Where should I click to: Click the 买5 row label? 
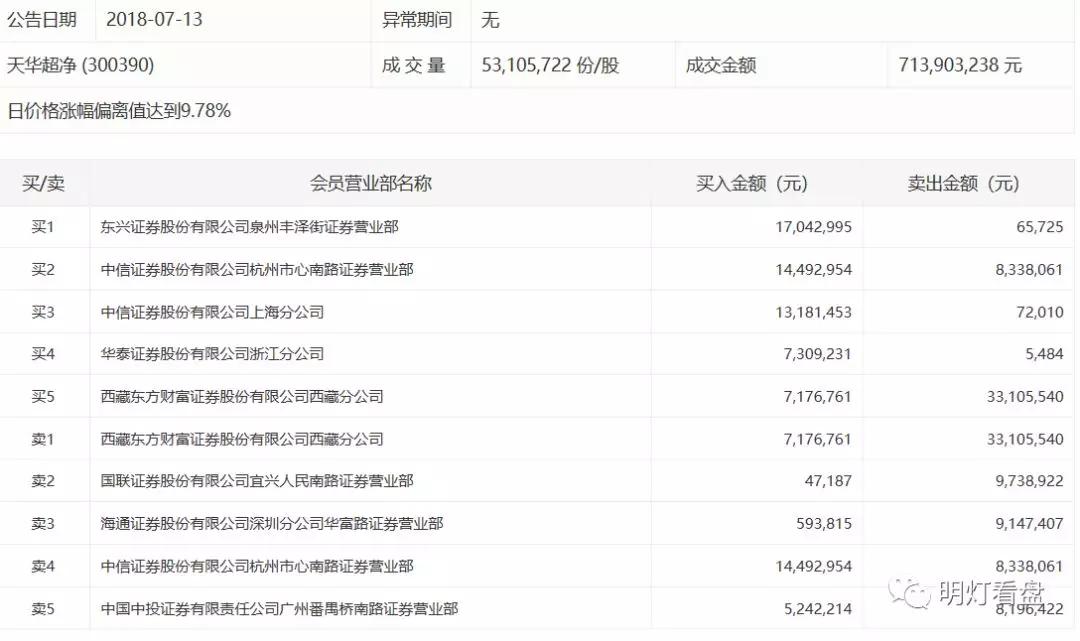pos(43,397)
